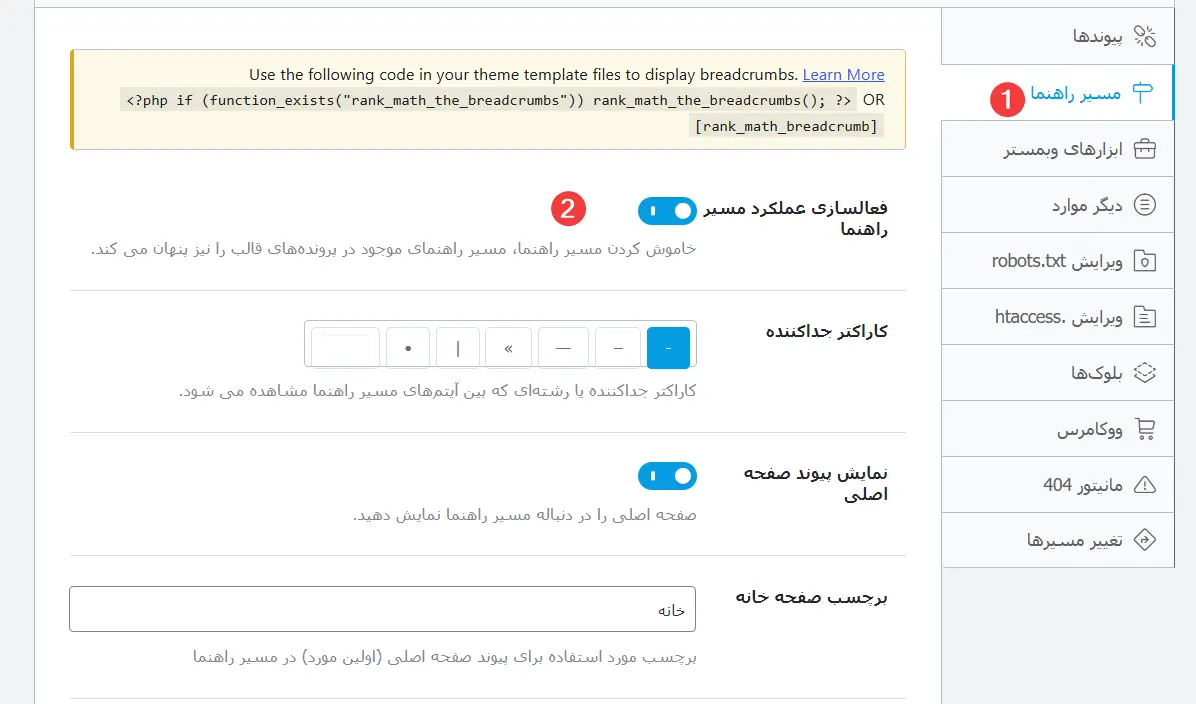Screen dimensions: 1196x704
Task: Click the کاراکتر جداکننده label
Action: pos(827,331)
